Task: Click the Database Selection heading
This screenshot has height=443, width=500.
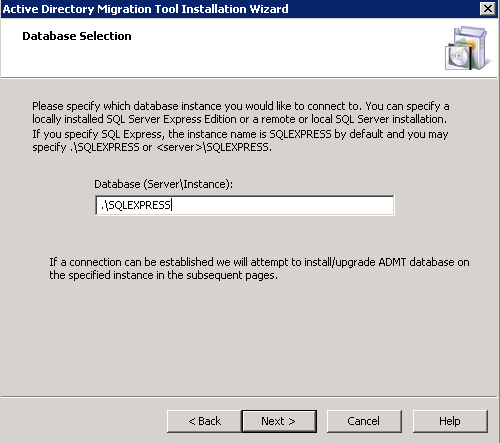Action: pyautogui.click(x=77, y=36)
